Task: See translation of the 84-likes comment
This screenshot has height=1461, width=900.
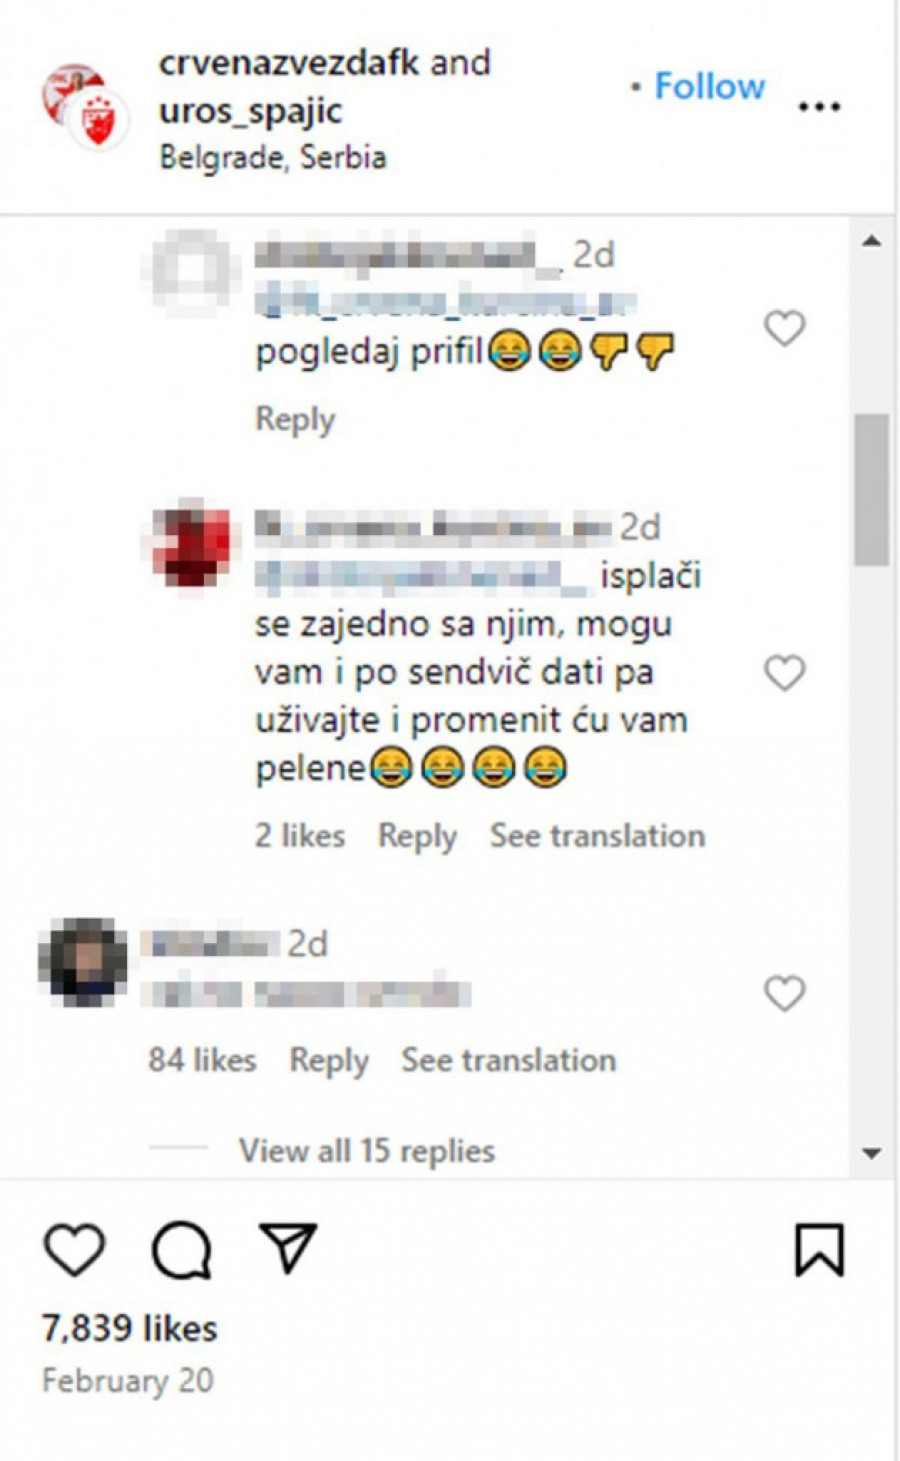Action: 508,1060
